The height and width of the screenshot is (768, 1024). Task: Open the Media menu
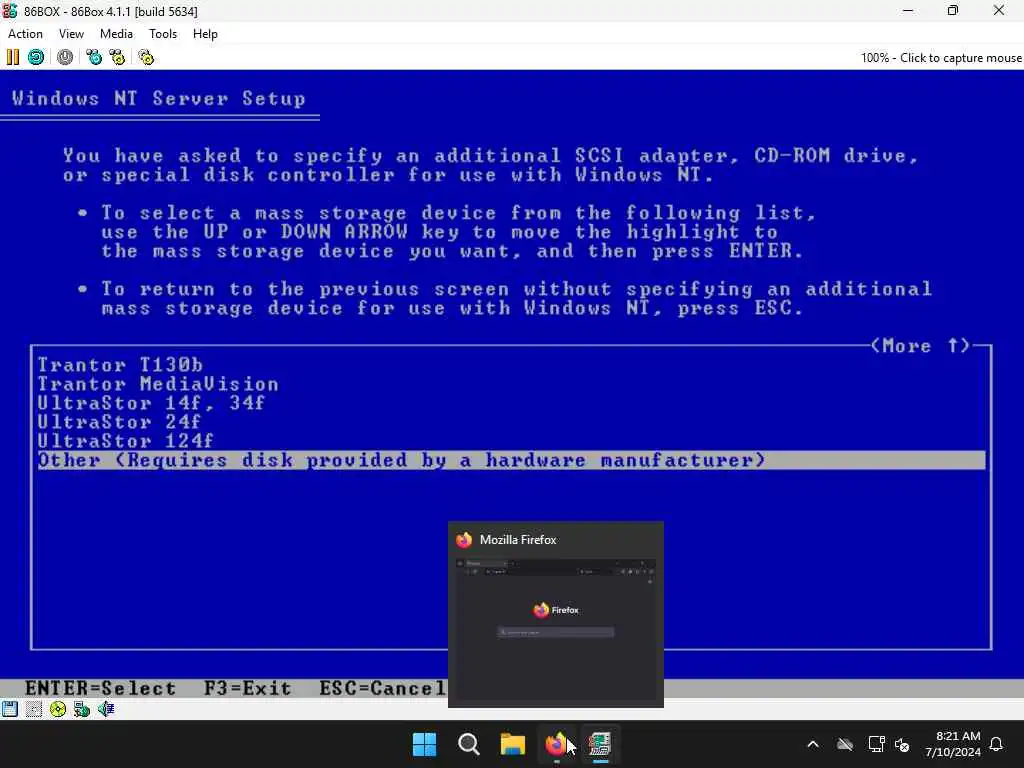click(x=116, y=34)
